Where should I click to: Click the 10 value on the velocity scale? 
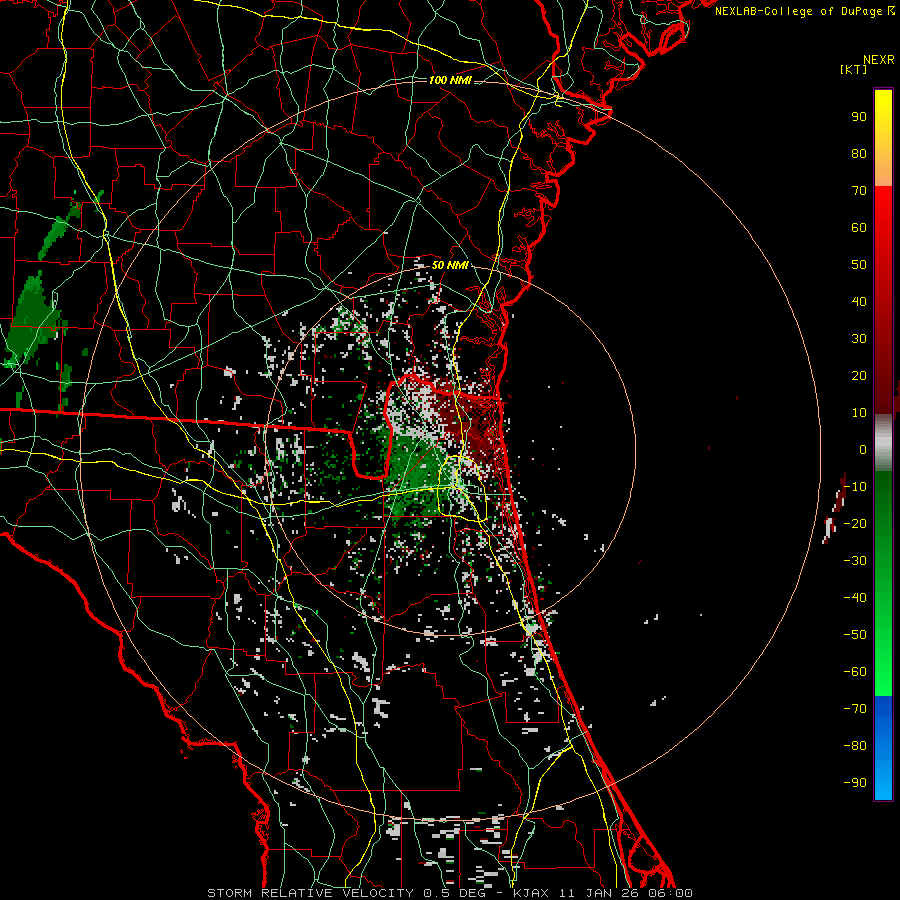(859, 413)
